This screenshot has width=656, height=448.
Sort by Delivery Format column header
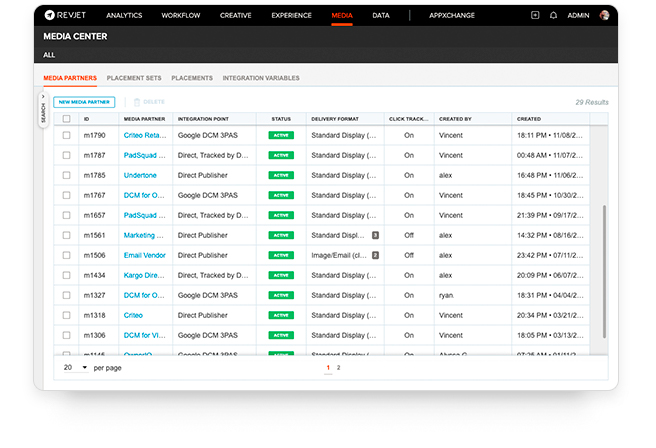335,119
